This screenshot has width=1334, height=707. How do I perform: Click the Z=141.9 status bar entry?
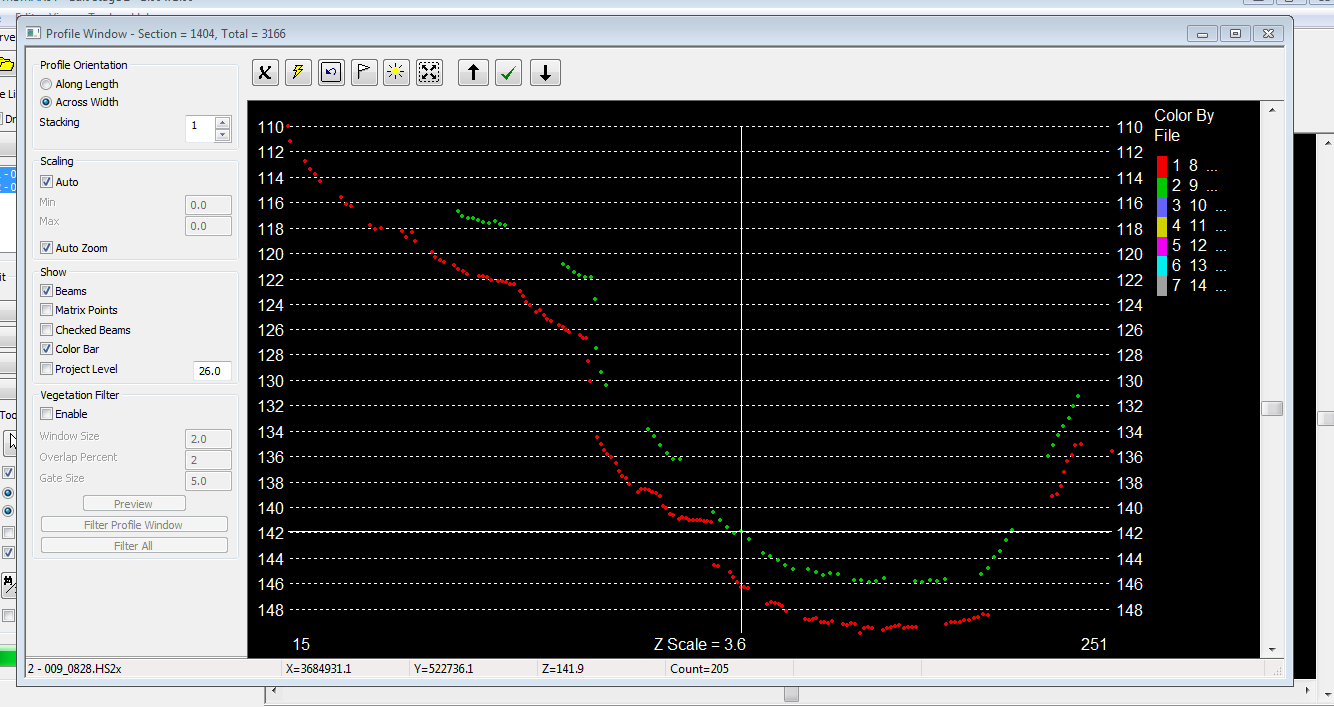click(x=563, y=669)
